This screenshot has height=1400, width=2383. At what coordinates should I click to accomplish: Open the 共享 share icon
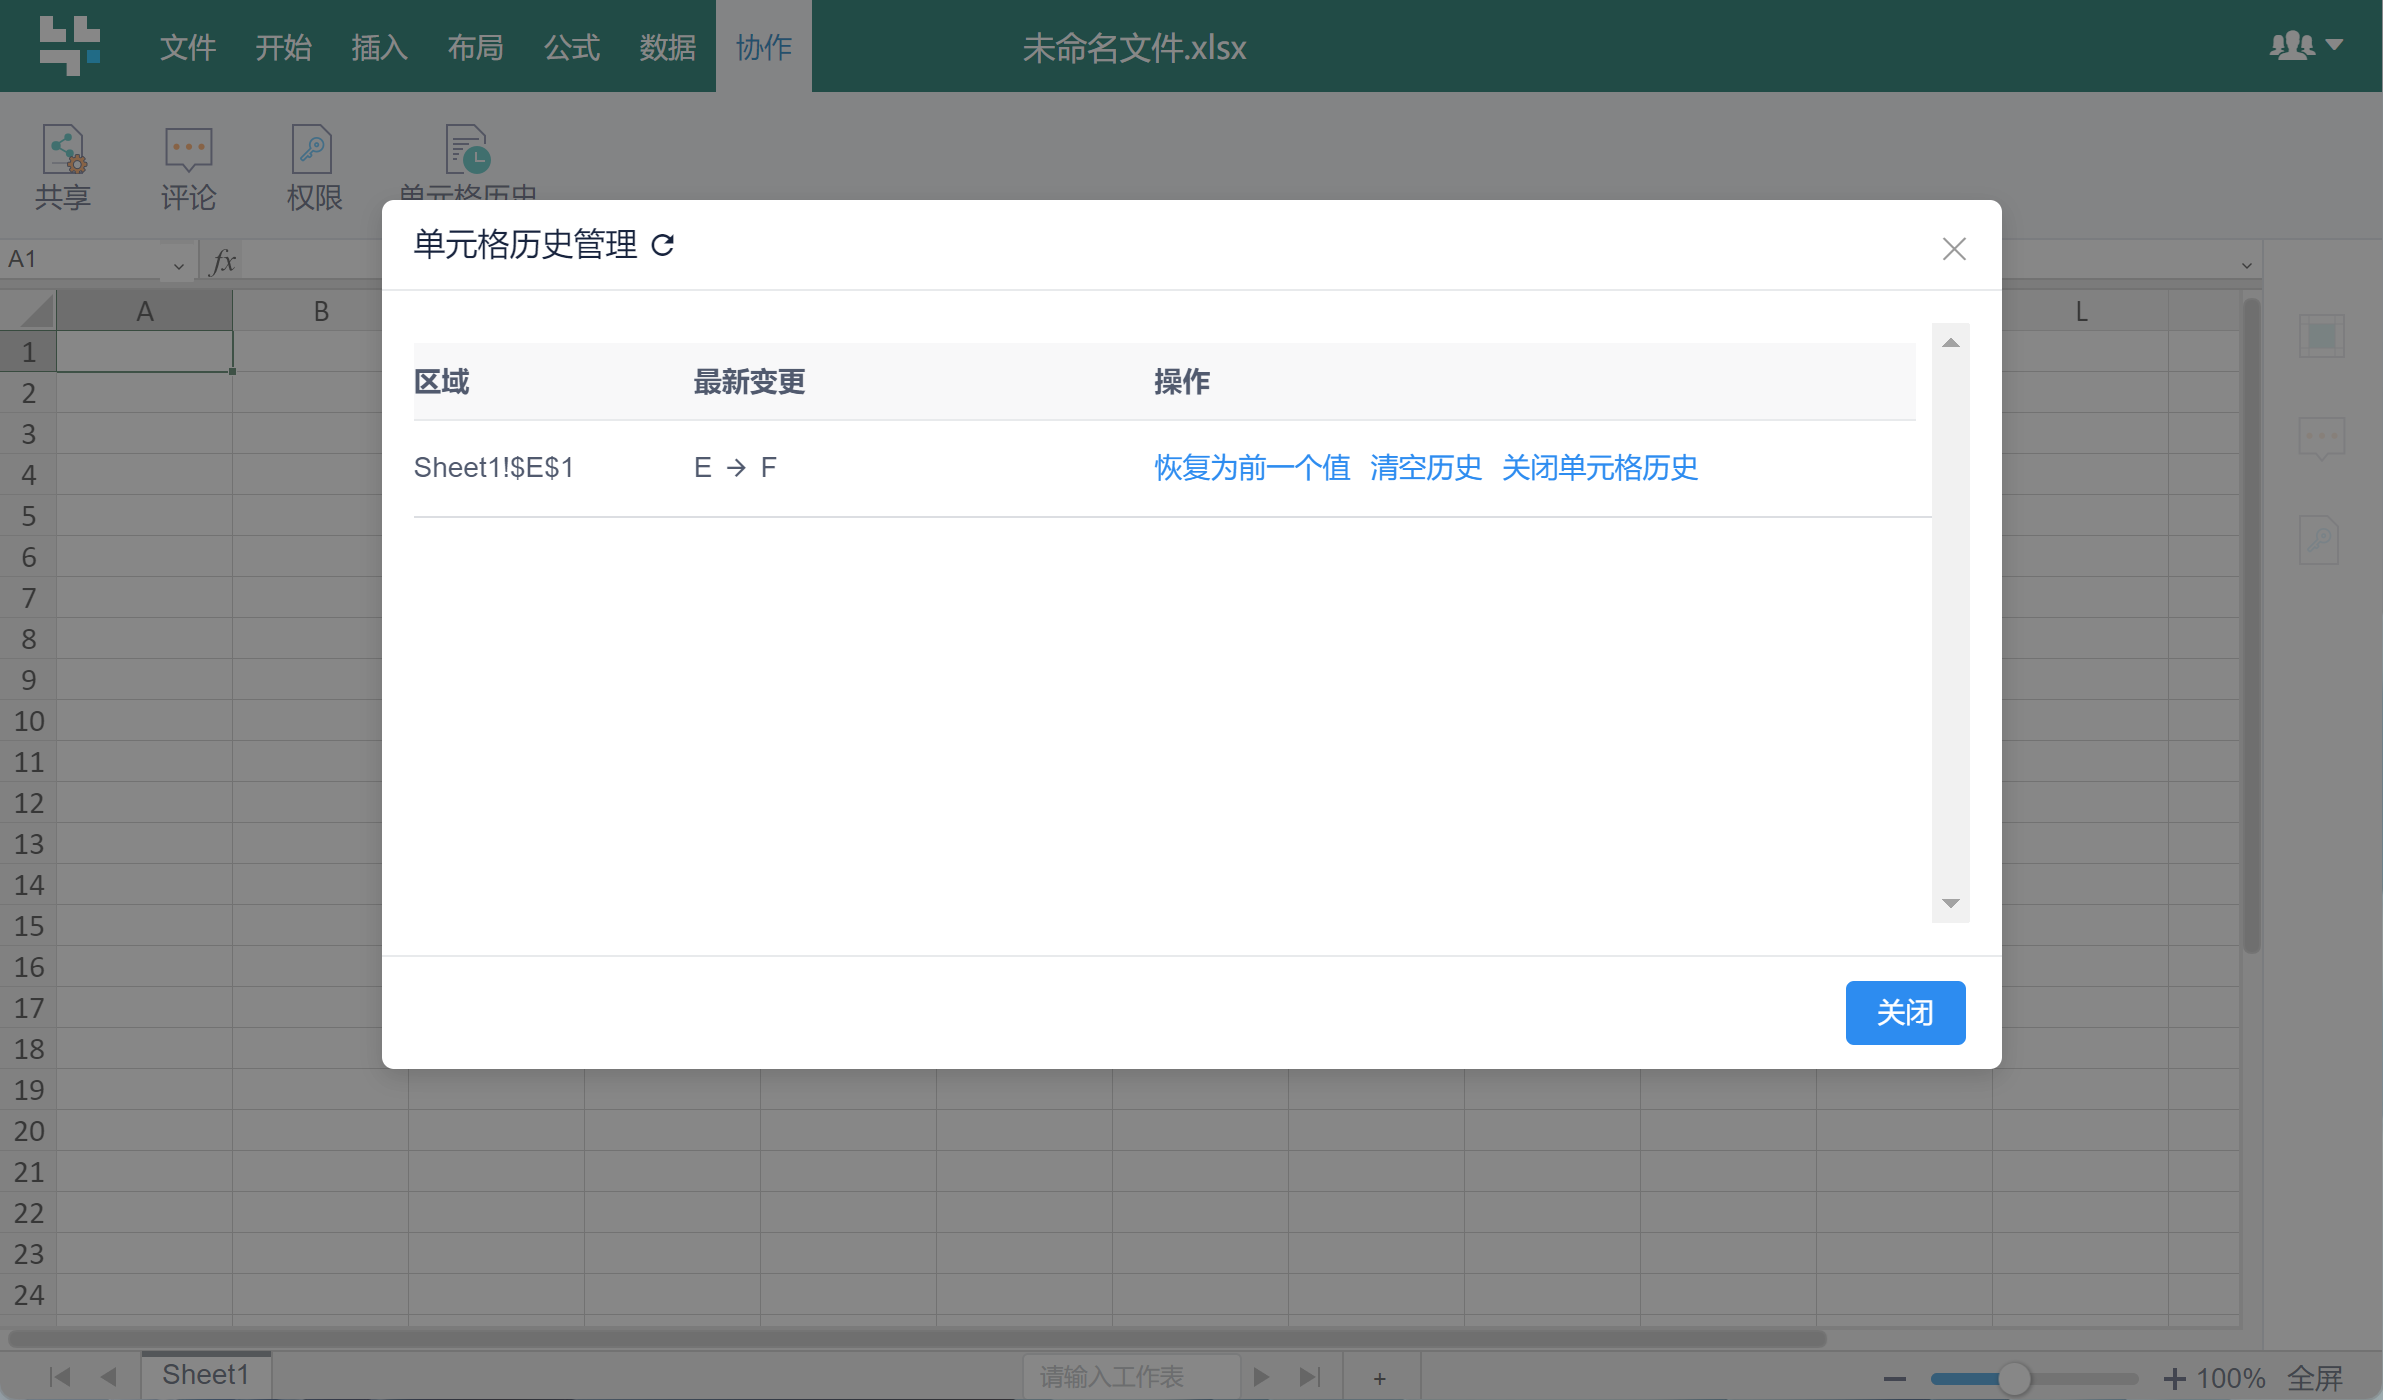pos(63,168)
